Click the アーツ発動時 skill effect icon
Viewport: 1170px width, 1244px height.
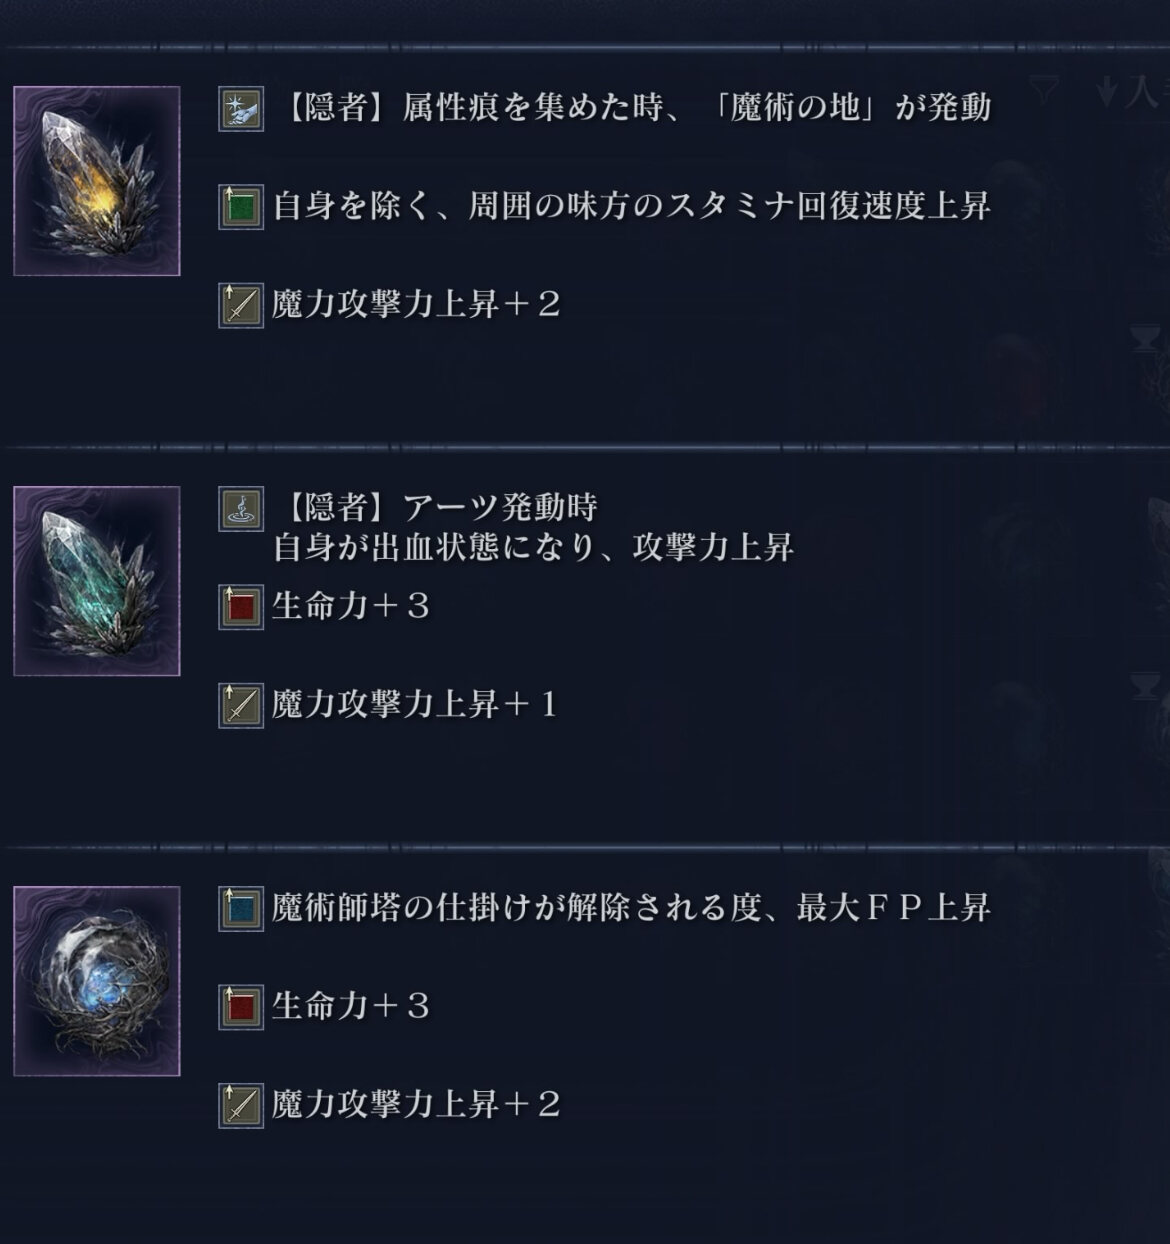241,508
